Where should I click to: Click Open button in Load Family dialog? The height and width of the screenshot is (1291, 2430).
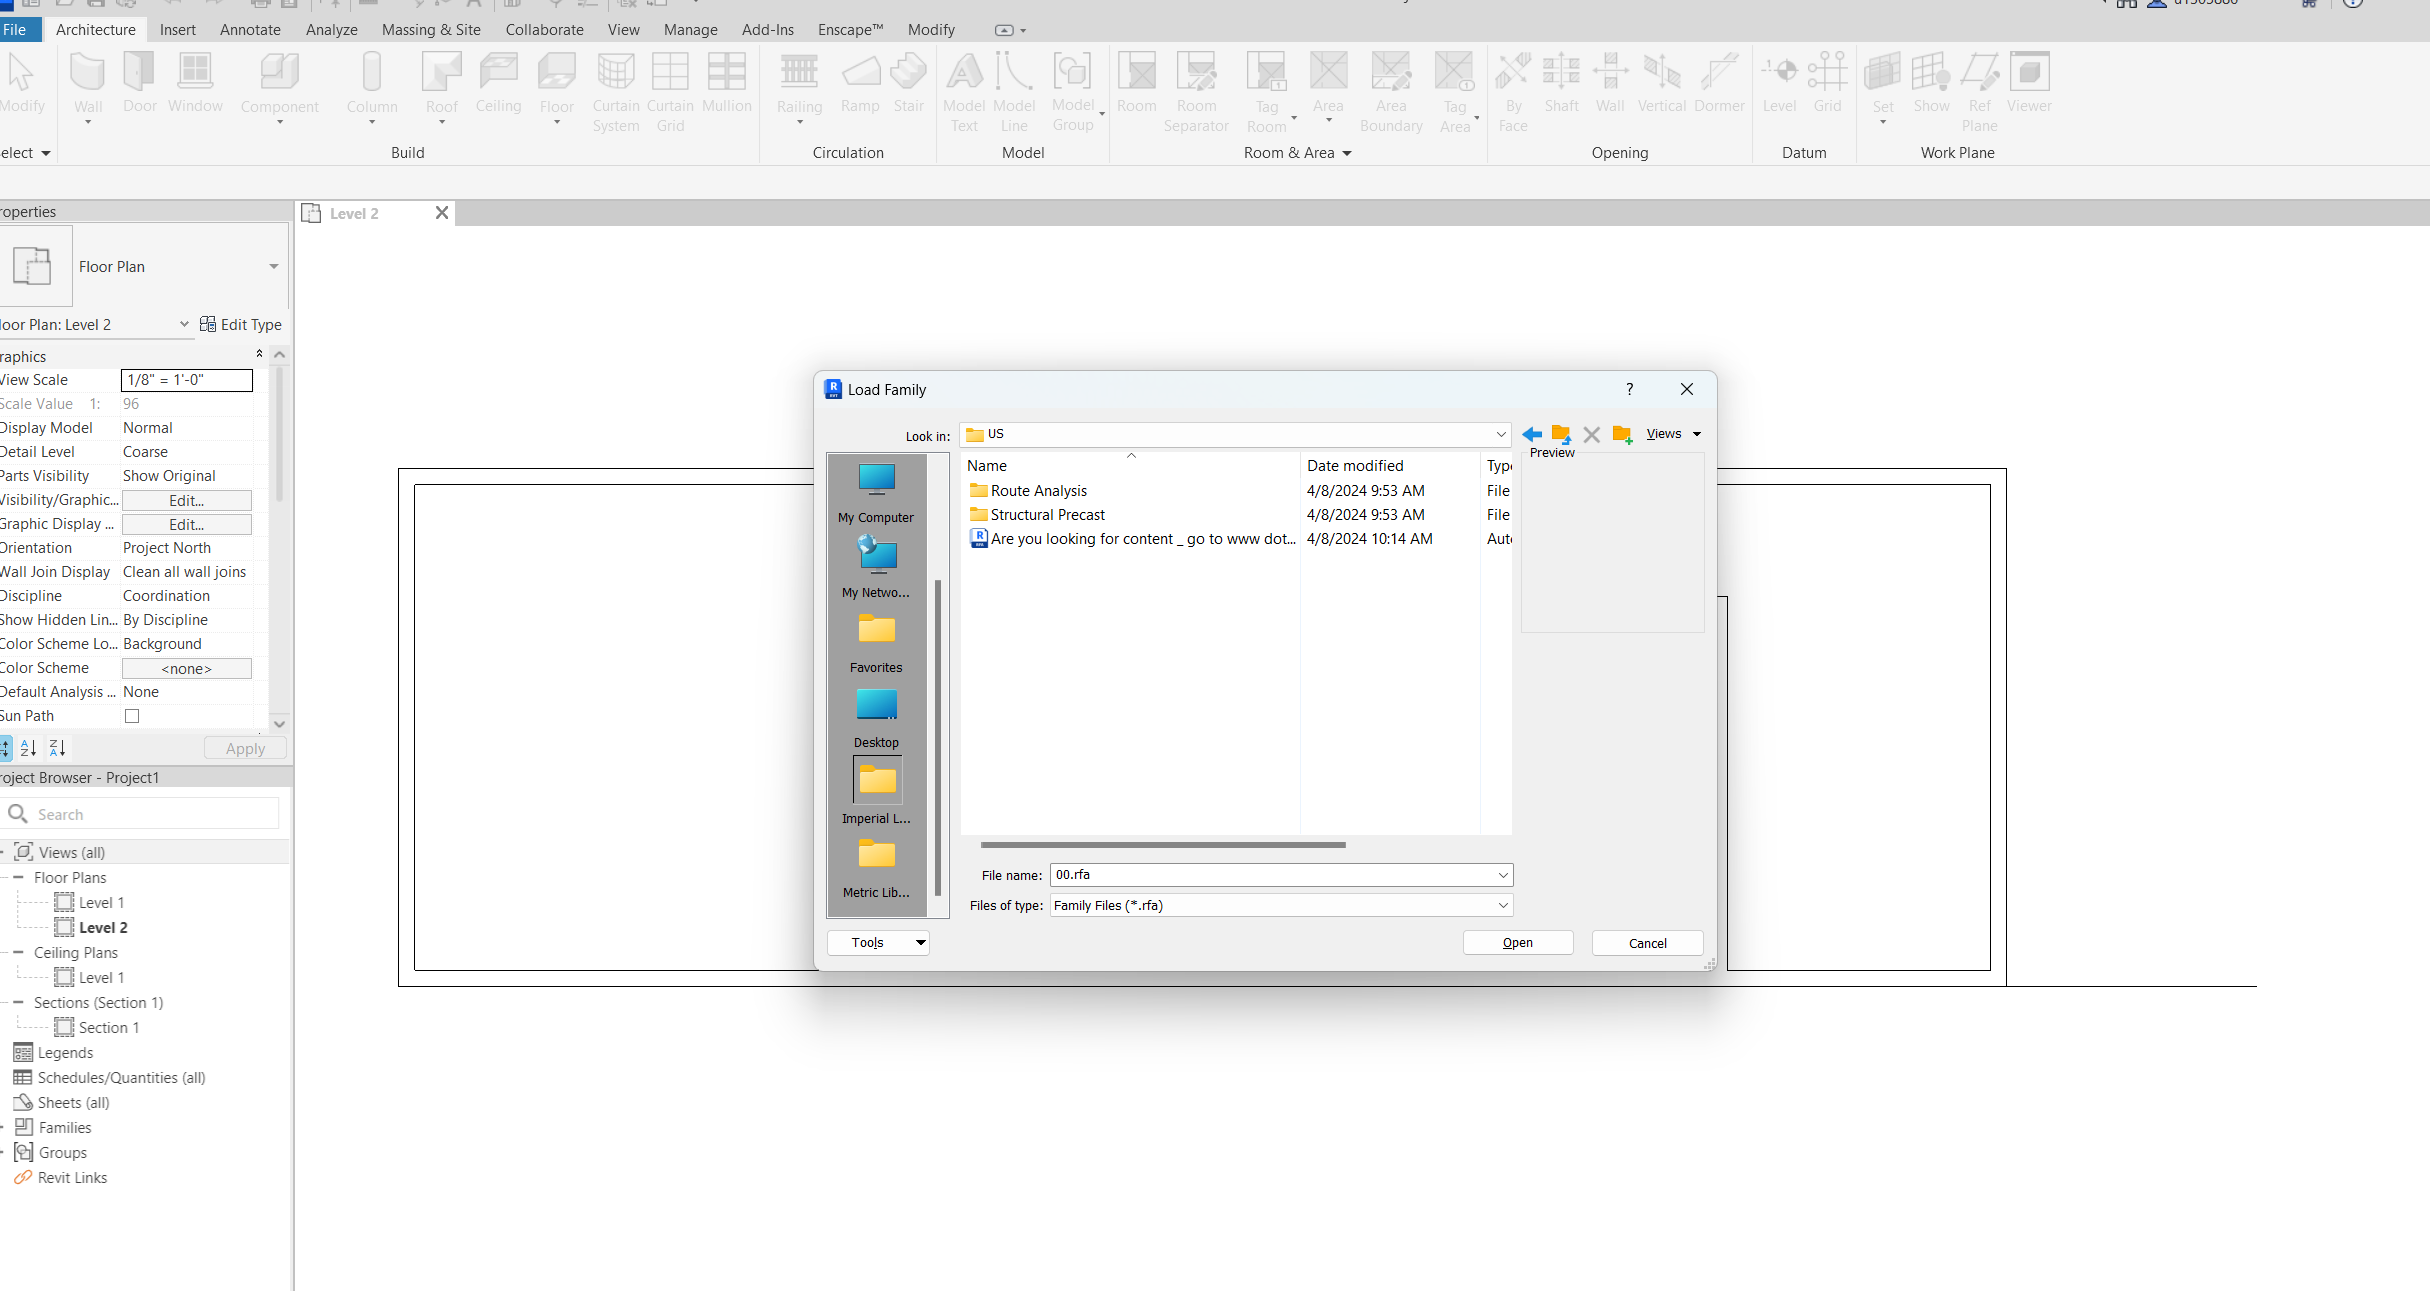coord(1517,942)
